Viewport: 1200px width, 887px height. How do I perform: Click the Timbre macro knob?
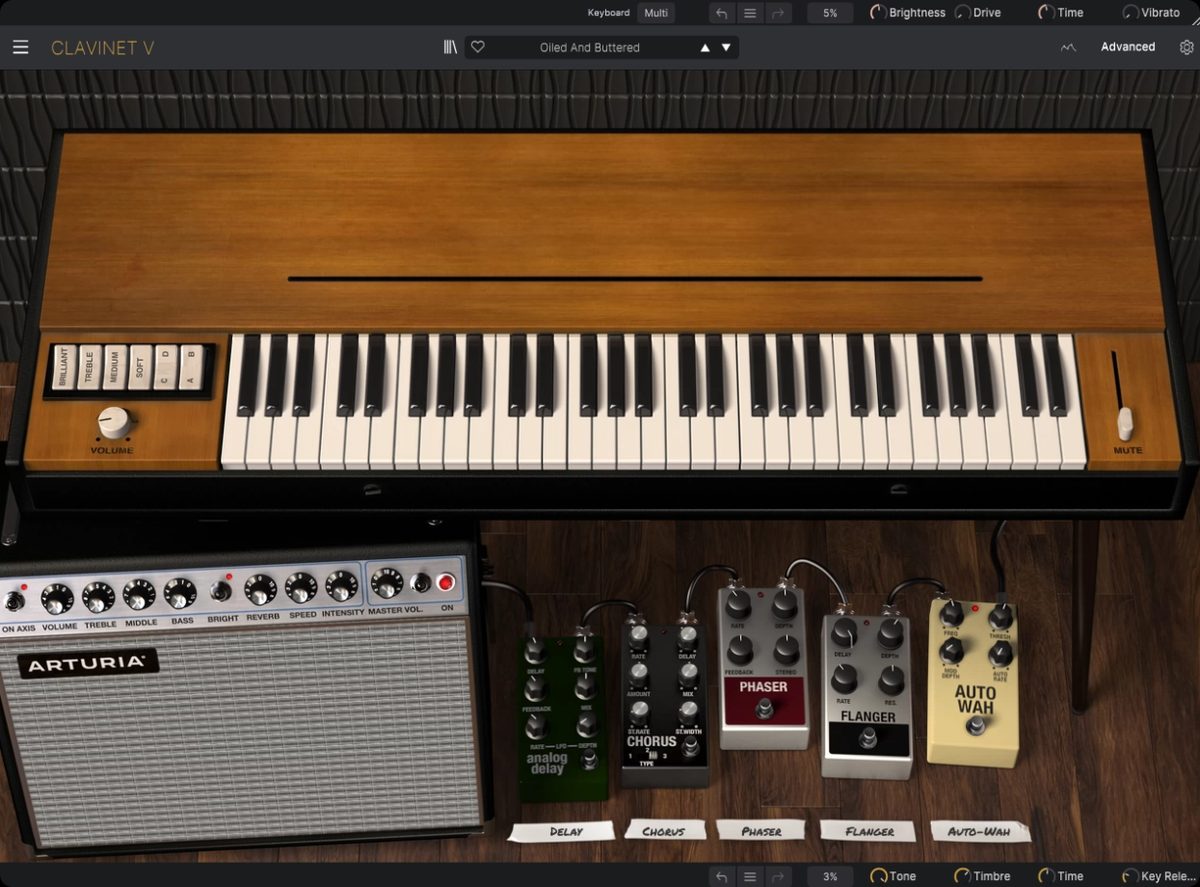[x=962, y=876]
